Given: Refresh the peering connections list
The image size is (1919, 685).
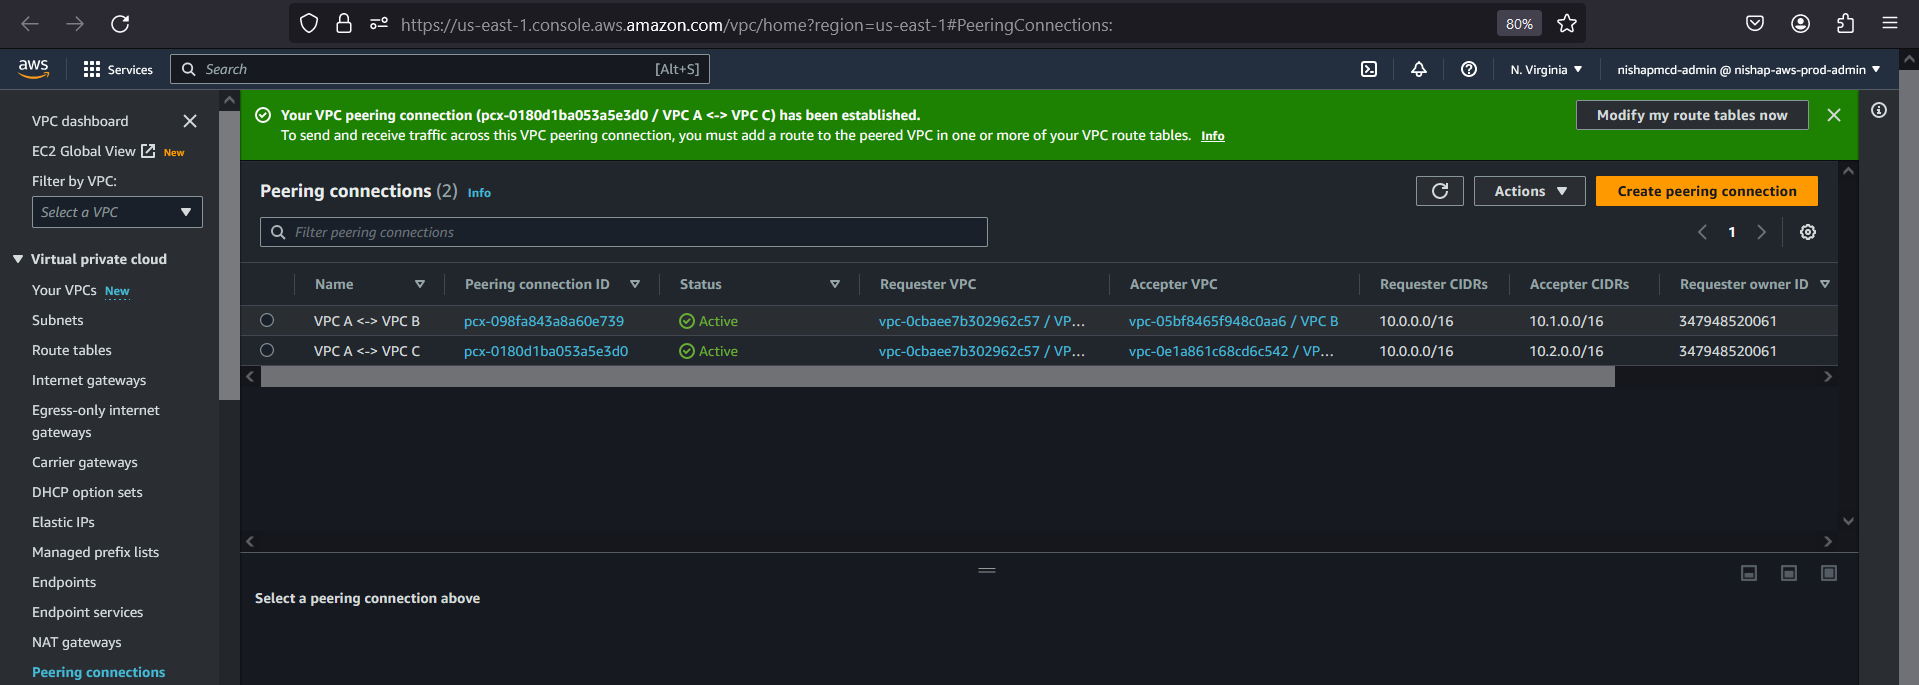Looking at the screenshot, I should 1439,191.
